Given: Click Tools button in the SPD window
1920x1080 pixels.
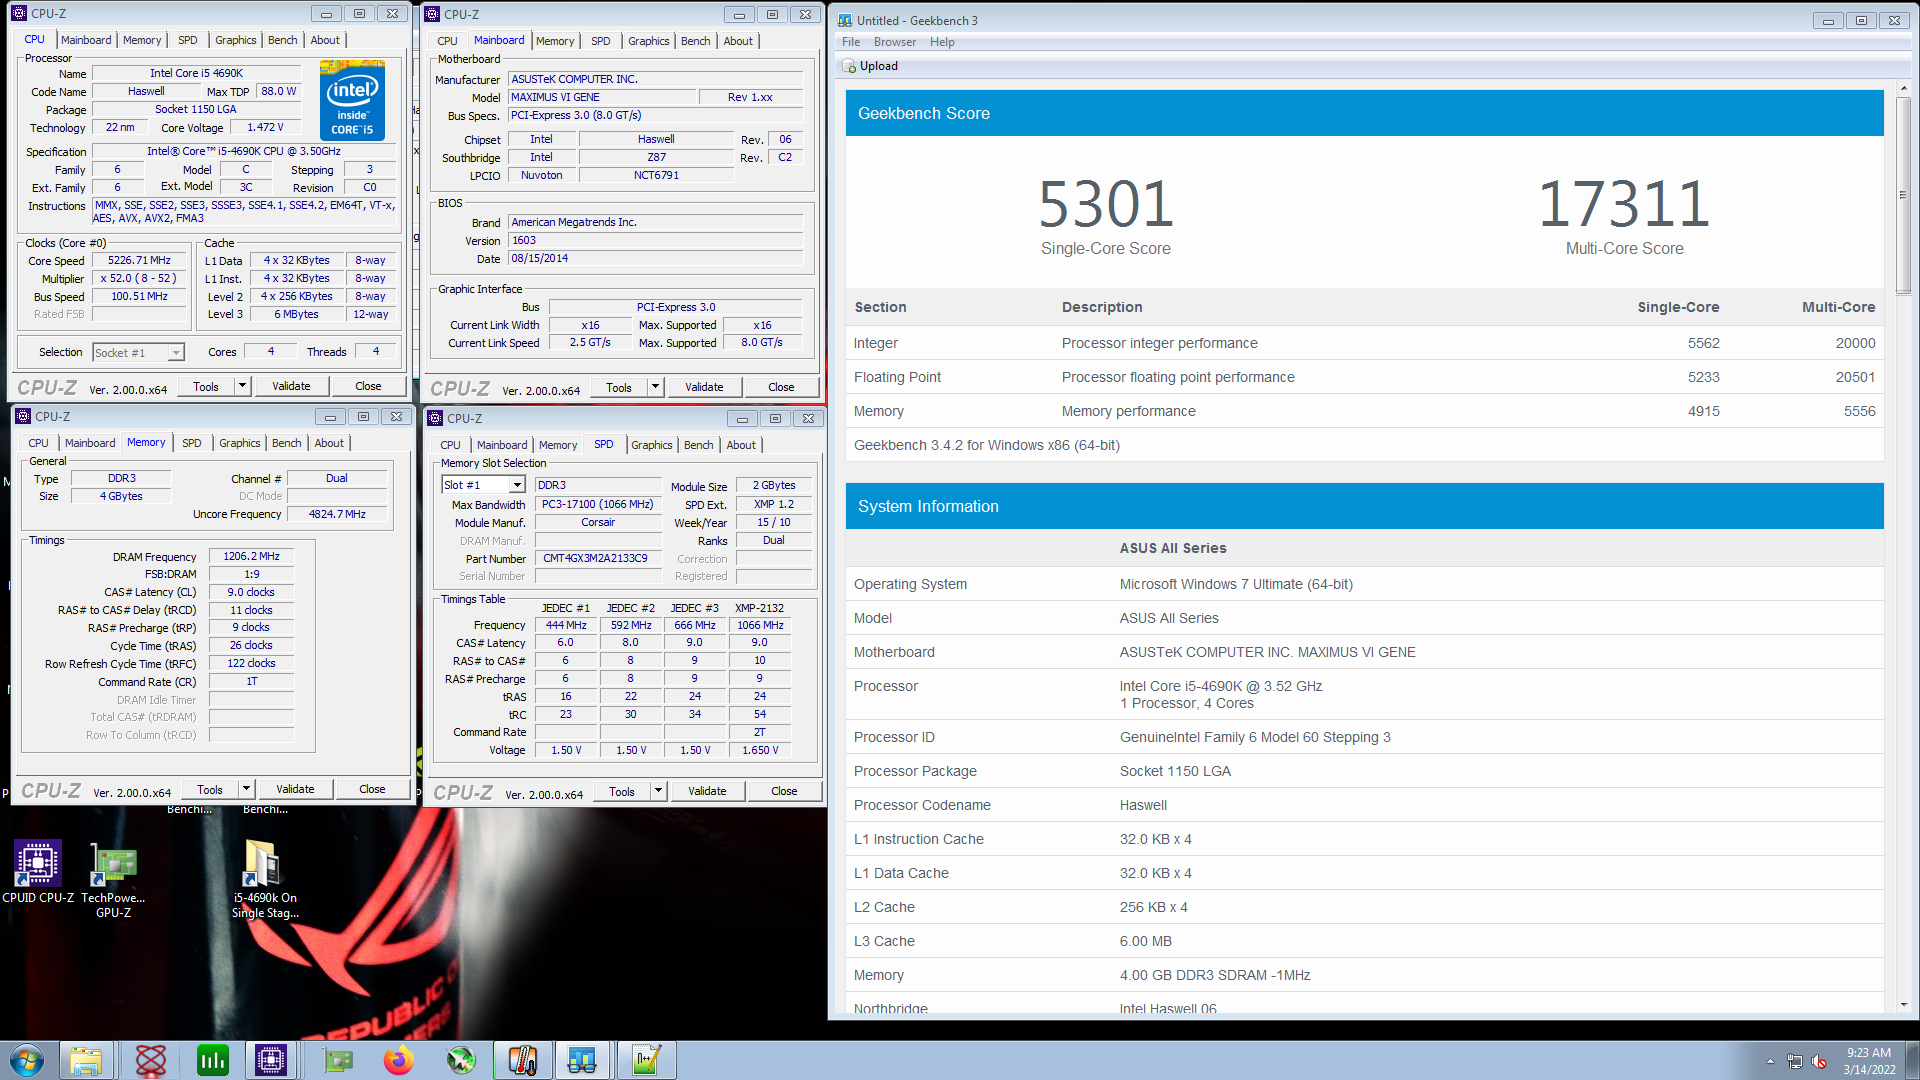Looking at the screenshot, I should [x=622, y=791].
